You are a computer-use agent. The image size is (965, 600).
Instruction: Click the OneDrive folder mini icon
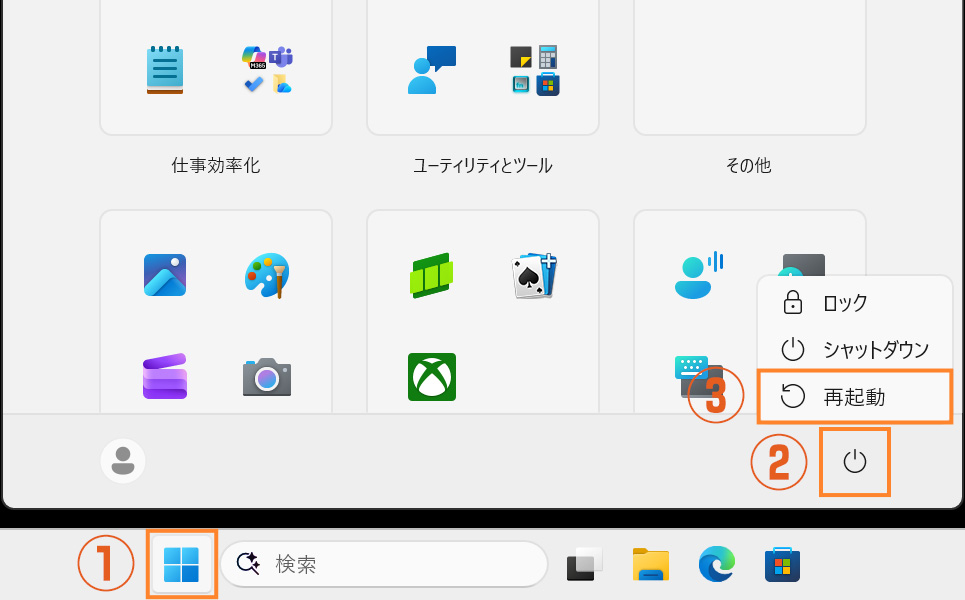pyautogui.click(x=282, y=84)
